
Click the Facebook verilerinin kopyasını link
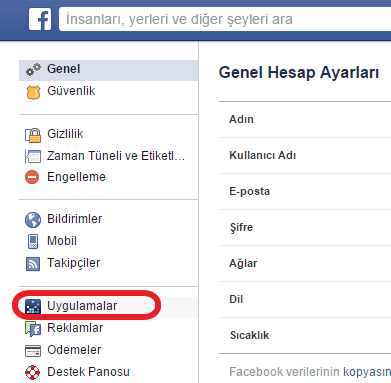click(x=367, y=372)
